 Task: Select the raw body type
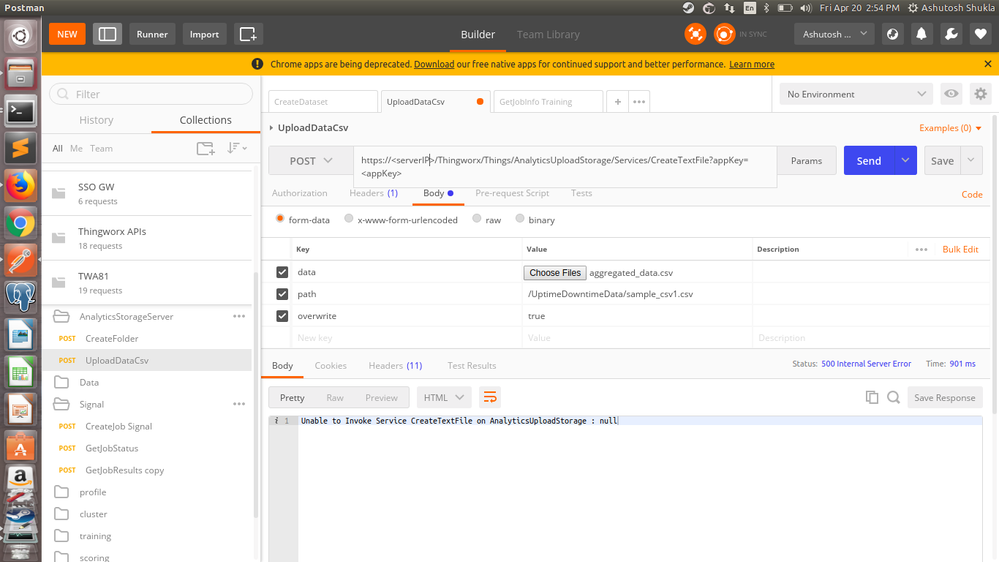click(477, 219)
